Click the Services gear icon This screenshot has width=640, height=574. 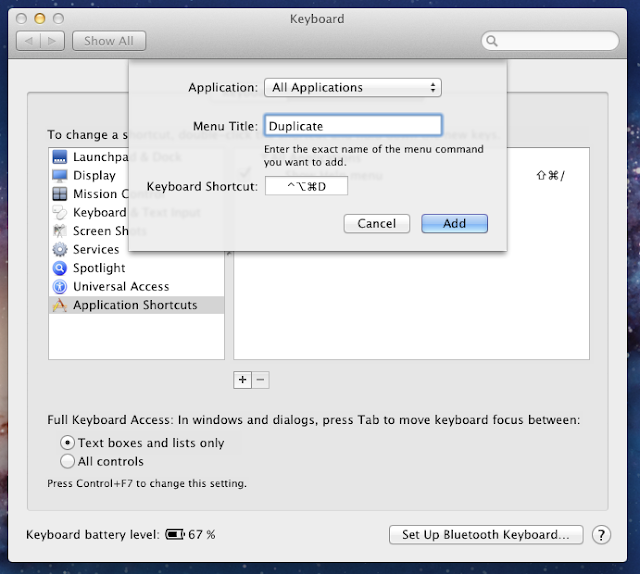pos(60,249)
